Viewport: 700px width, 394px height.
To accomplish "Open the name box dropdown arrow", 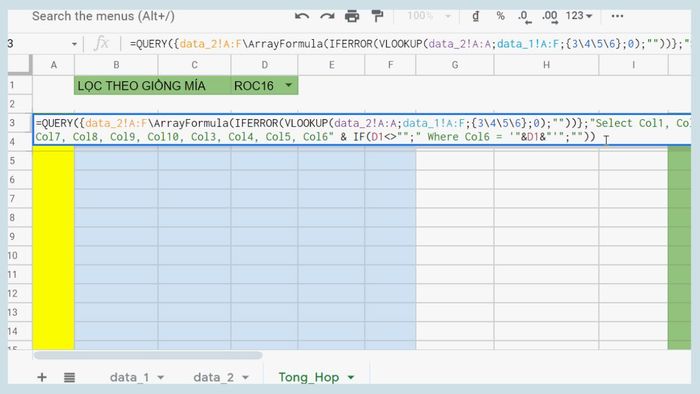I will point(74,44).
